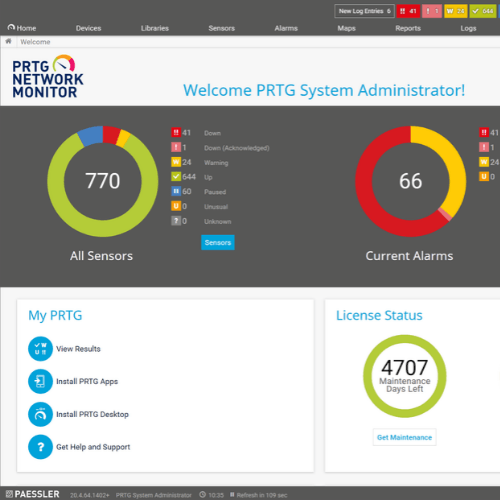Click the PRTG Network Monitor logo
The height and width of the screenshot is (500, 500).
[x=48, y=76]
